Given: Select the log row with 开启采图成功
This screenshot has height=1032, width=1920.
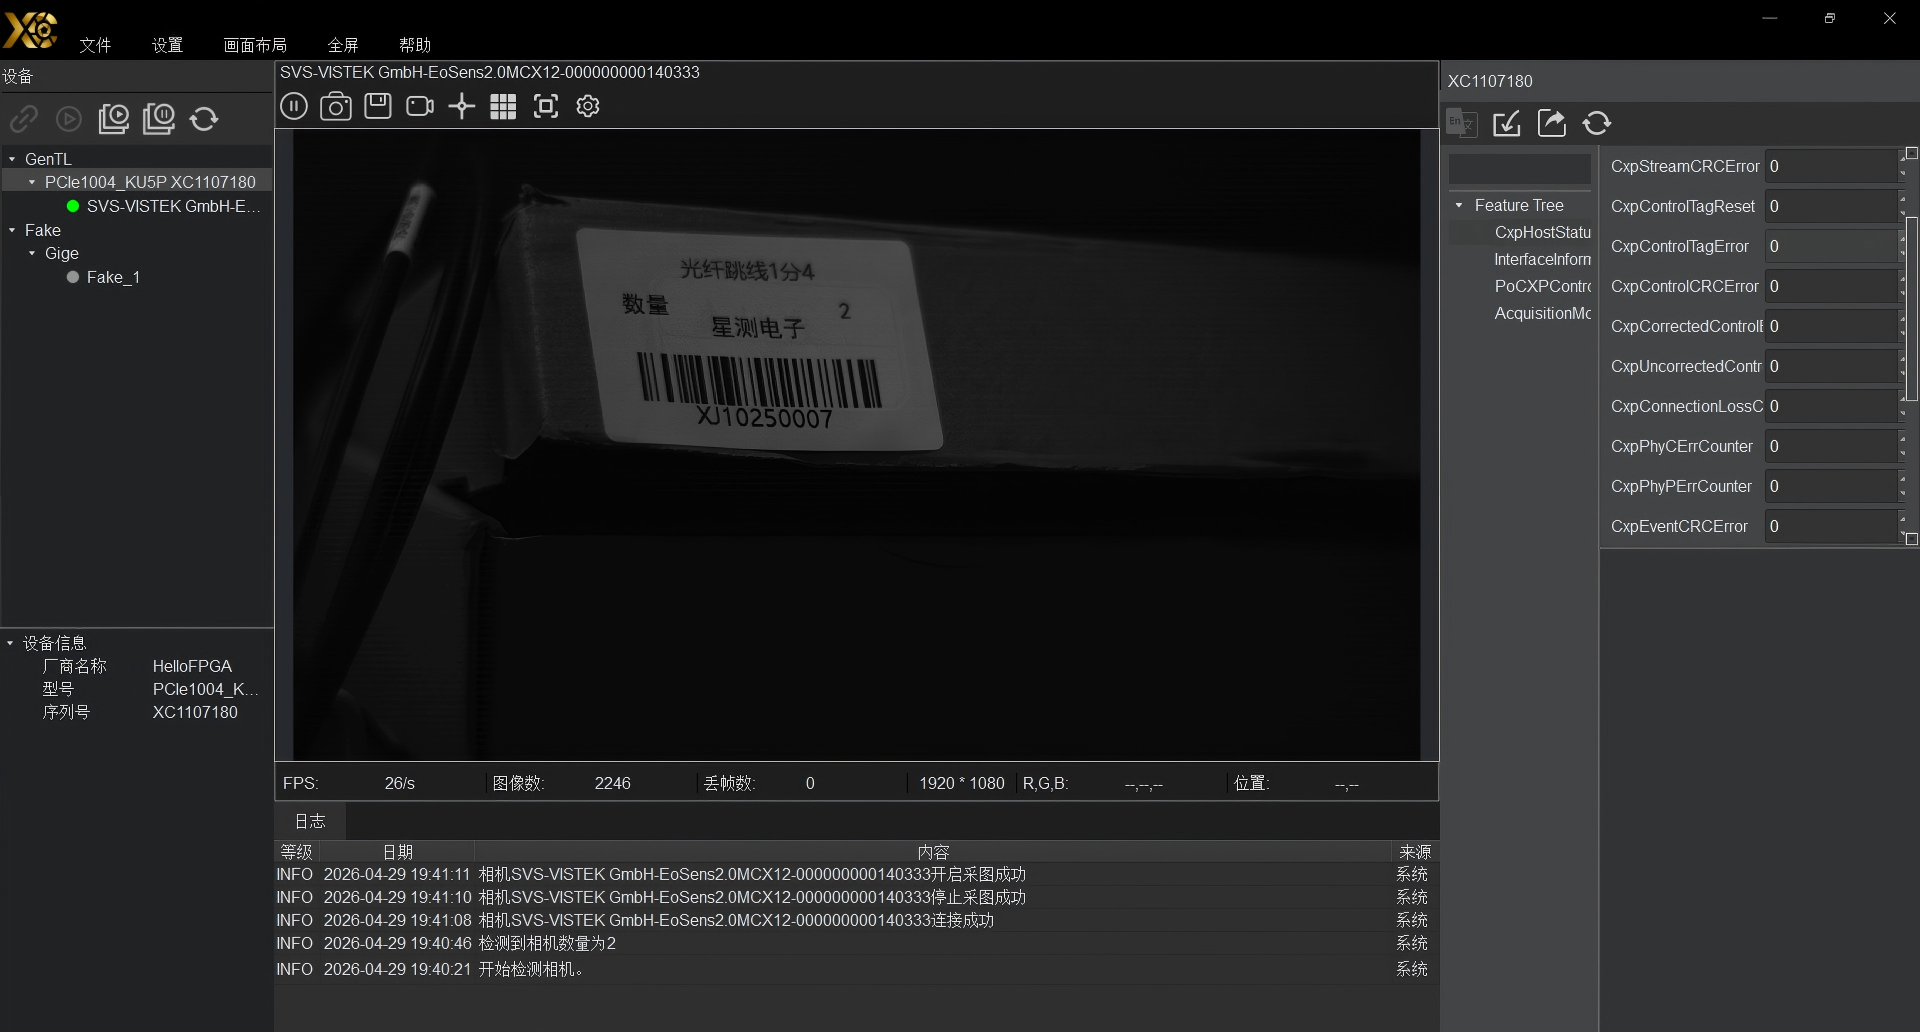Looking at the screenshot, I should (857, 874).
